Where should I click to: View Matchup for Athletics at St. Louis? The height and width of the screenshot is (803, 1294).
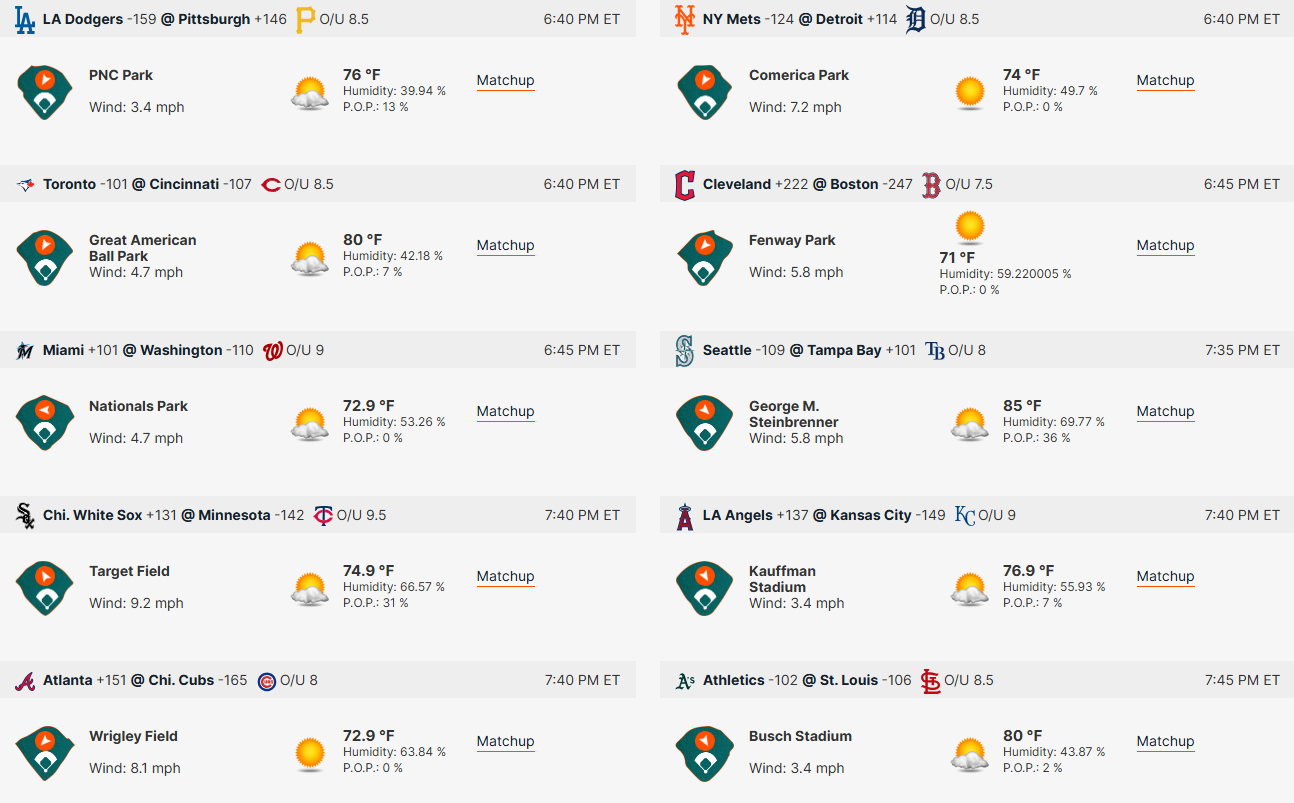[1165, 742]
